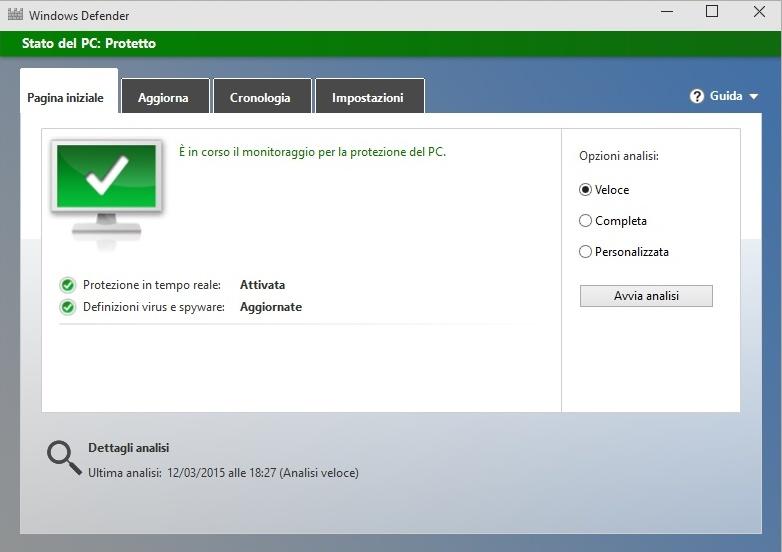Click the Windows Defender castle icon in title bar
Screen dimensions: 782x552
[x=15, y=14]
